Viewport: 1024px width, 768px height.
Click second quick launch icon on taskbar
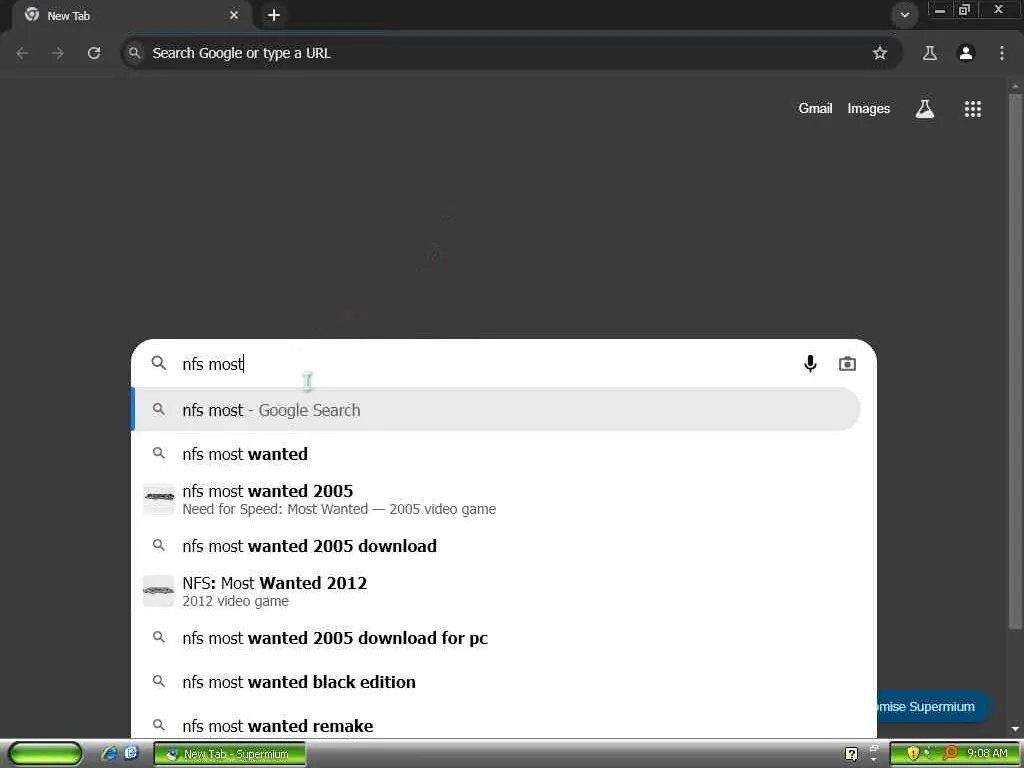[131, 754]
